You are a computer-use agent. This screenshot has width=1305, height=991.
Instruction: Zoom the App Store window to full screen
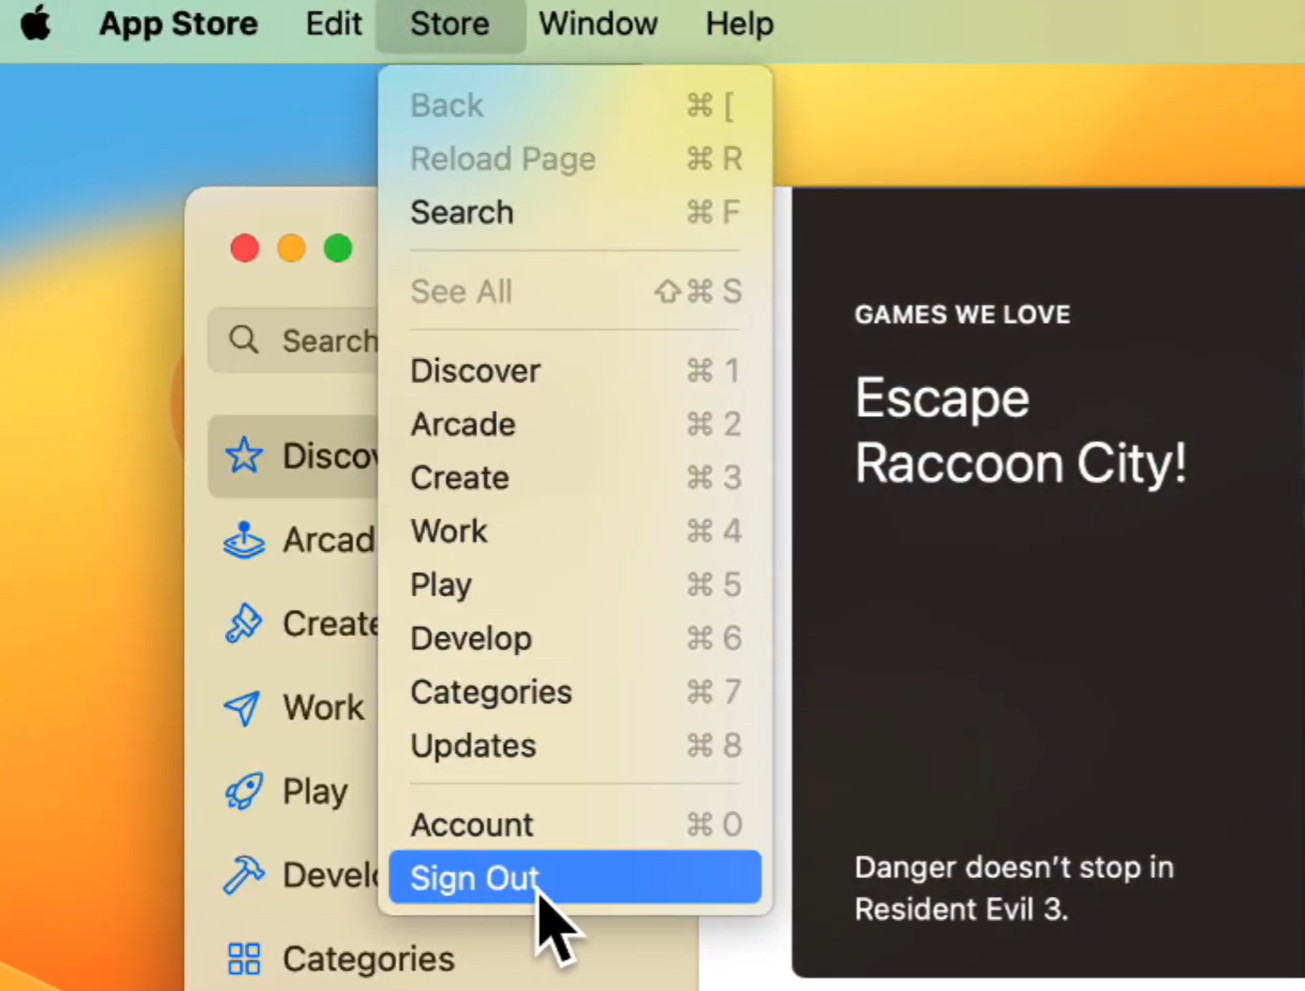[338, 248]
